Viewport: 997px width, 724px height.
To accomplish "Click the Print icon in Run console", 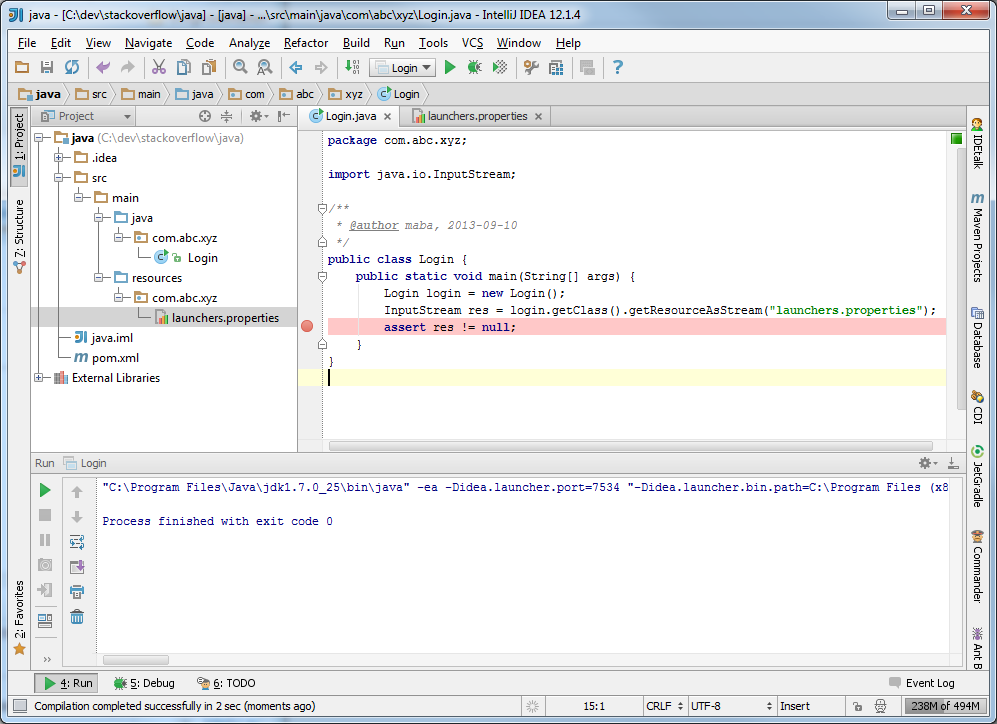I will [x=77, y=592].
